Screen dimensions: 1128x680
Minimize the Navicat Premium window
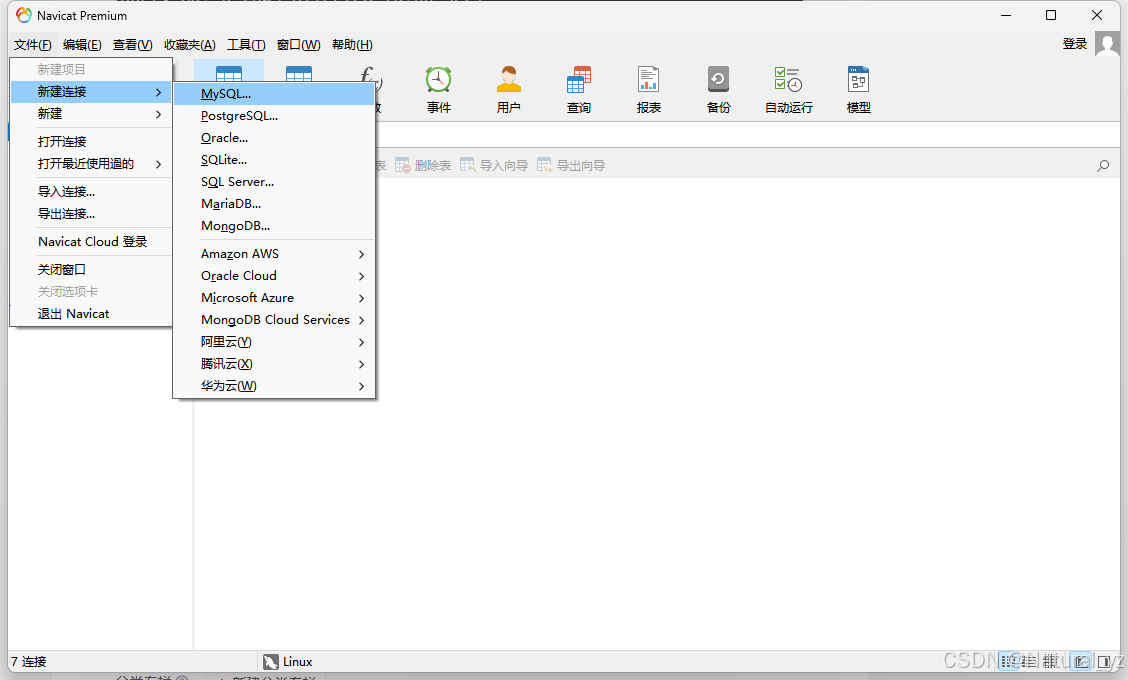tap(1006, 15)
